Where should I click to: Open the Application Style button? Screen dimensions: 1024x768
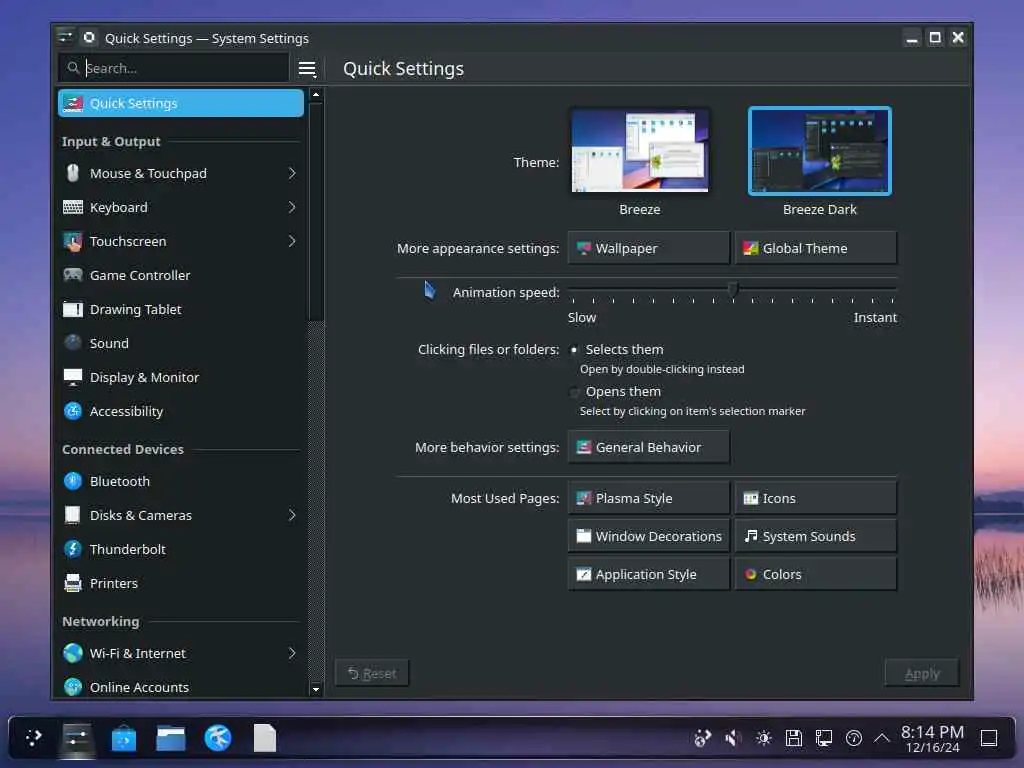pyautogui.click(x=648, y=574)
